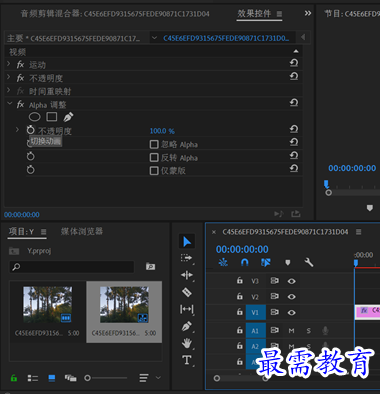Toggle snap magnet icon in timeline
The height and width of the screenshot is (394, 380).
245,263
